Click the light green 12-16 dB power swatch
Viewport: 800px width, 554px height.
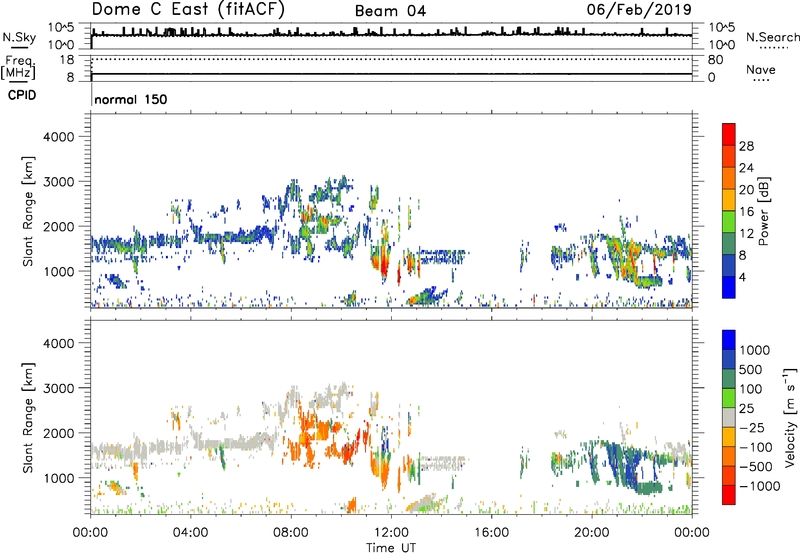coord(729,221)
